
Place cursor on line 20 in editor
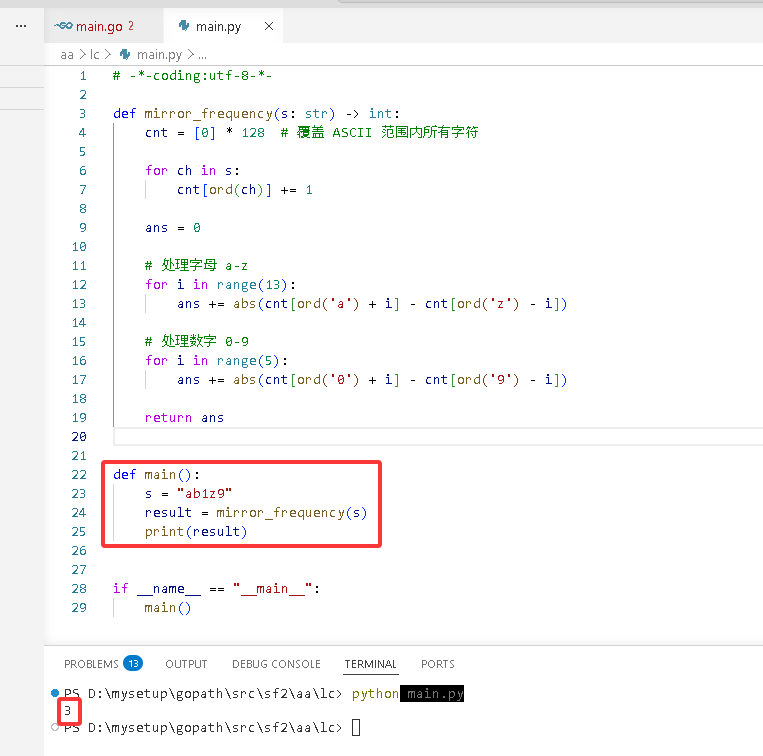(438, 436)
